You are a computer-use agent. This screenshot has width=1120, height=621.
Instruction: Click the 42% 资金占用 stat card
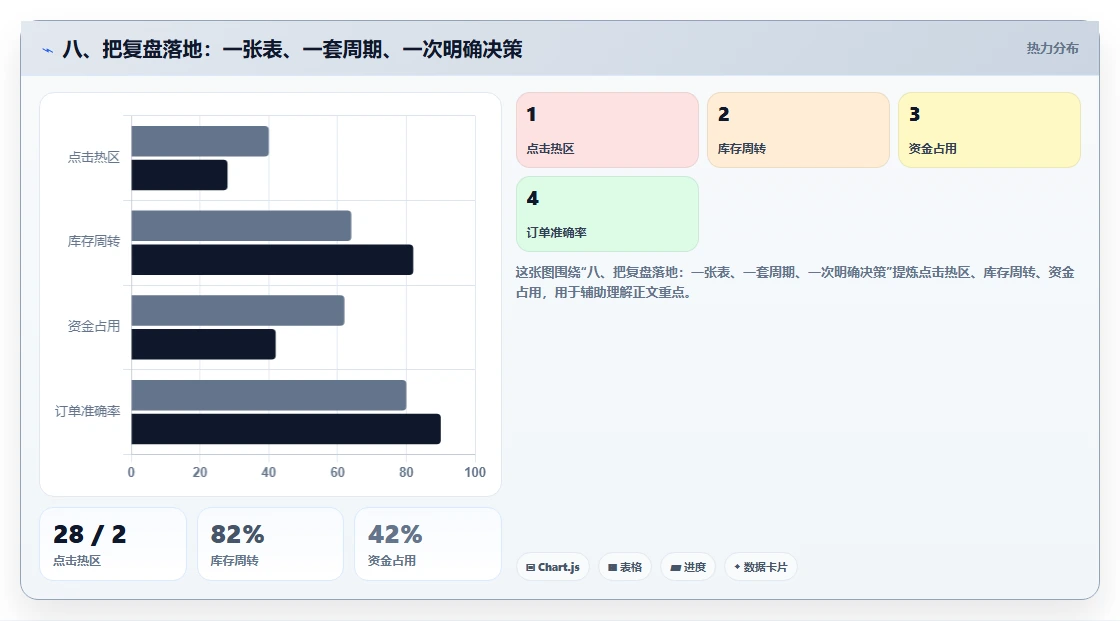tap(428, 544)
